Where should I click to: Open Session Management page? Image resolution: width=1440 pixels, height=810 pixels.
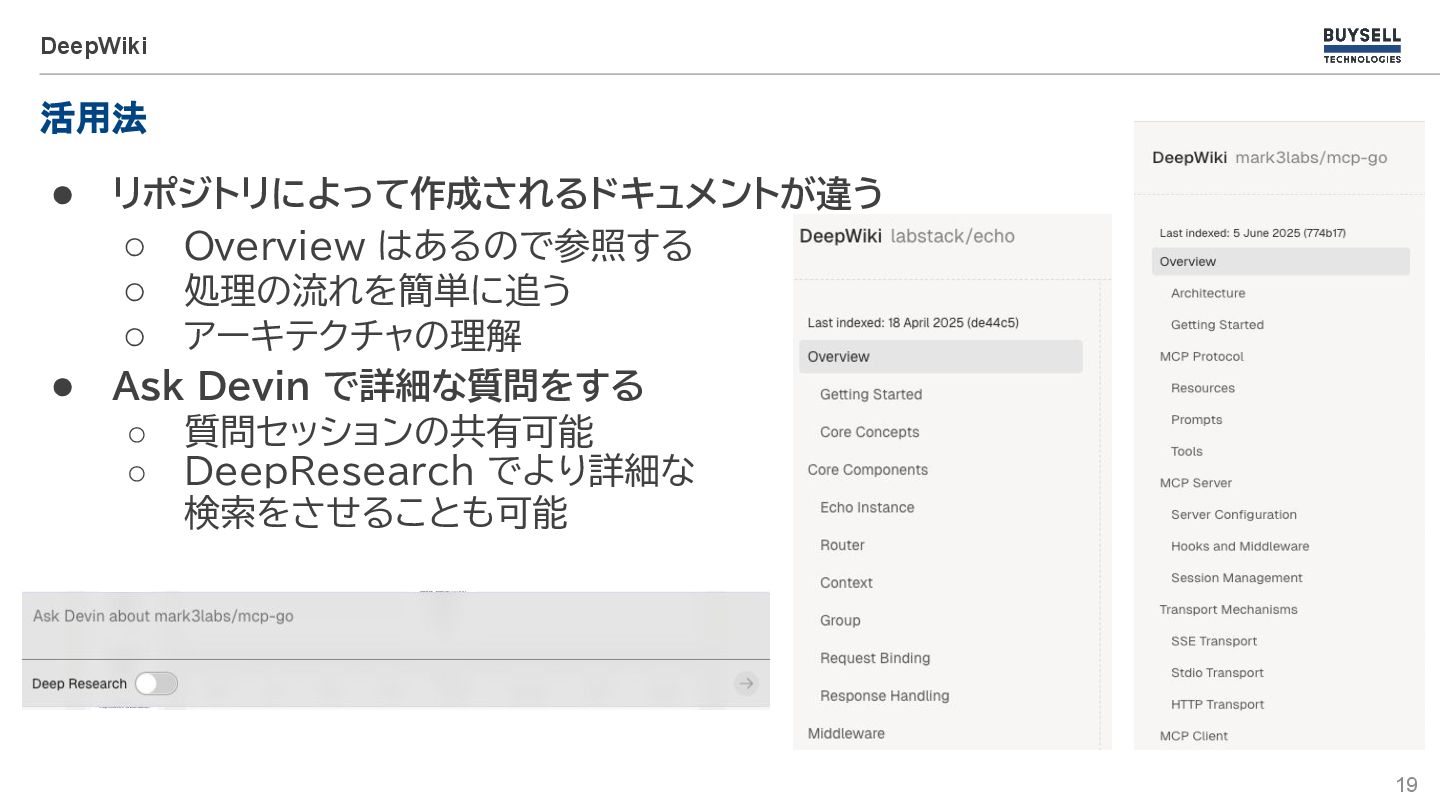pos(1237,578)
